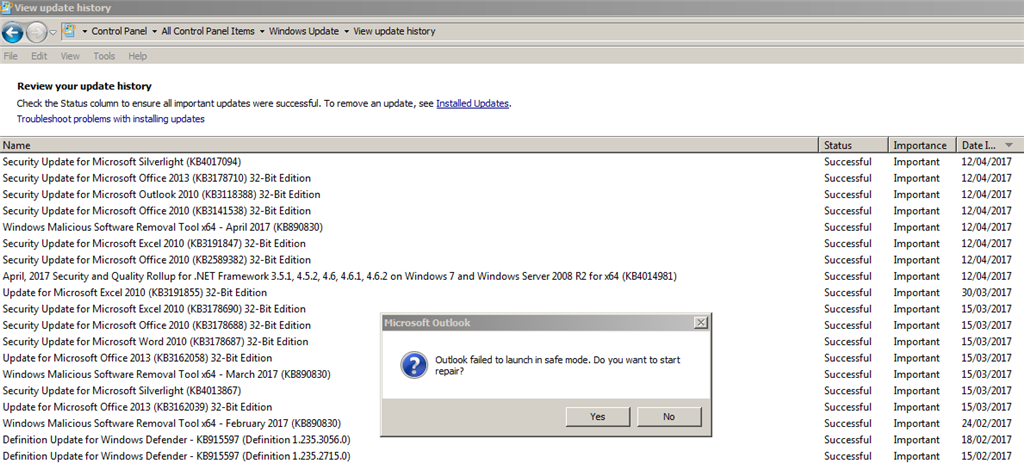The image size is (1024, 463).
Task: Click the 15/02/2017 date cell
Action: point(986,456)
